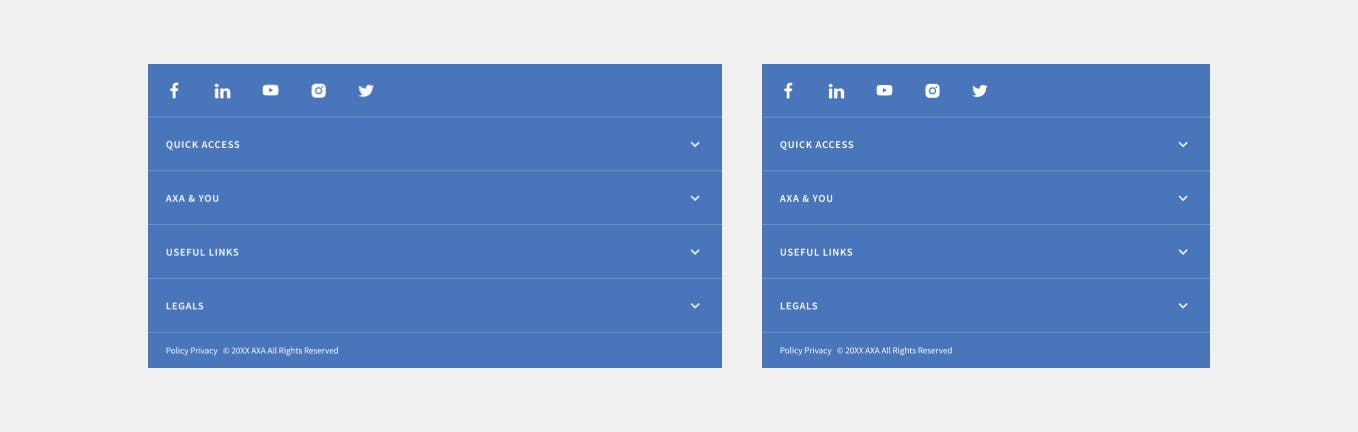
Task: Expand Legals chevron in right footer
Action: (x=1183, y=306)
